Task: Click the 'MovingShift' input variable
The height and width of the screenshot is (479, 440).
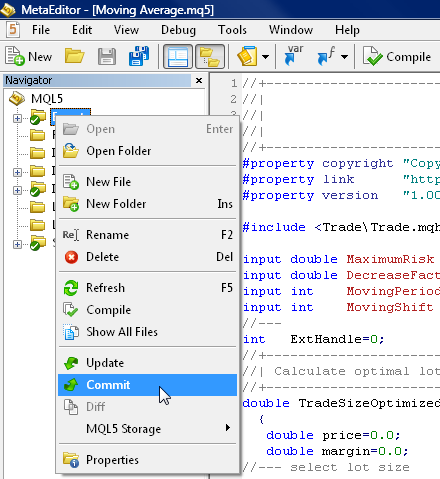Action: 390,307
